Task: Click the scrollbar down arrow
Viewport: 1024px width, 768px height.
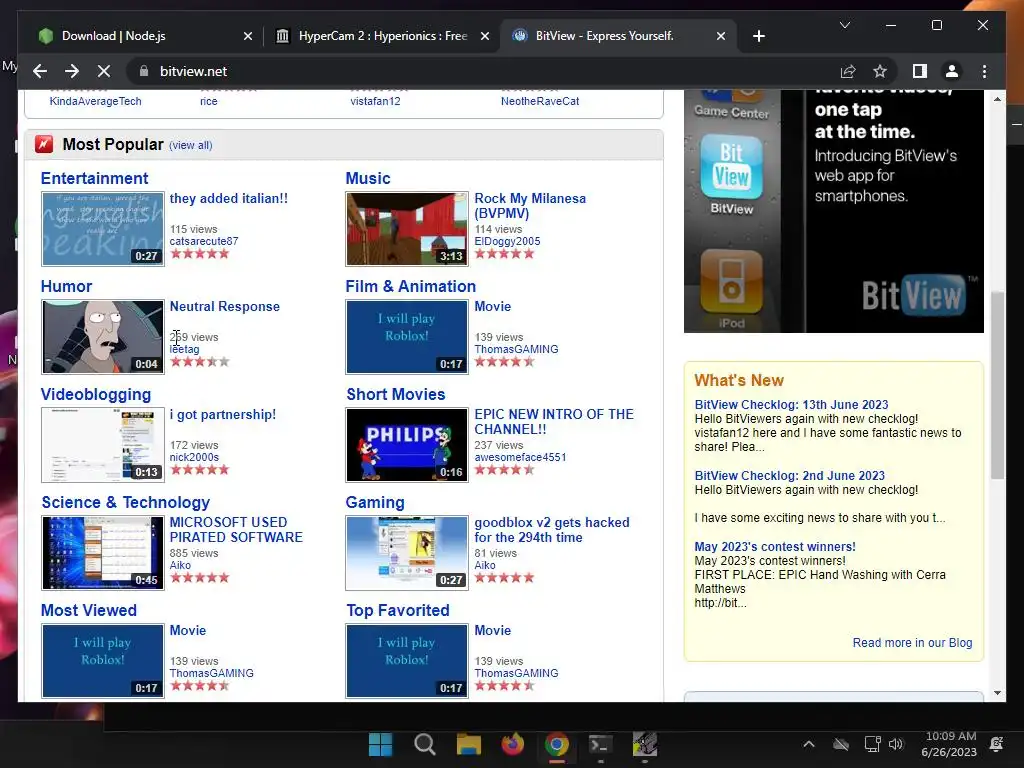Action: [997, 694]
